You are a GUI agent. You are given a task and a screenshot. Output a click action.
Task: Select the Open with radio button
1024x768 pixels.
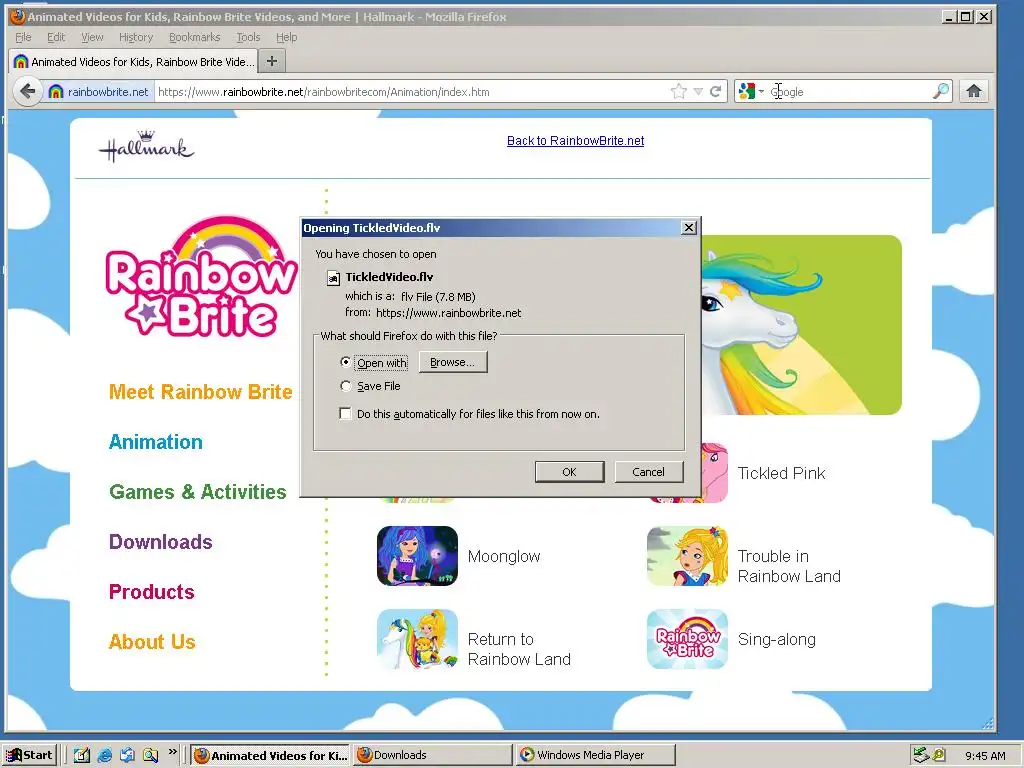345,362
